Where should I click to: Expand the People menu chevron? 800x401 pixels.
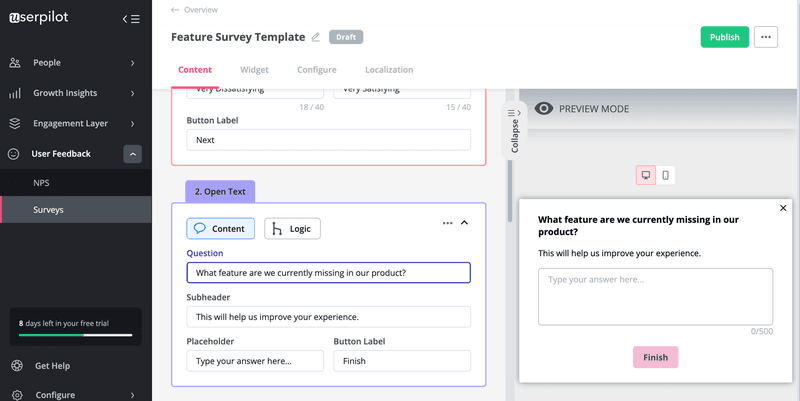tap(132, 63)
